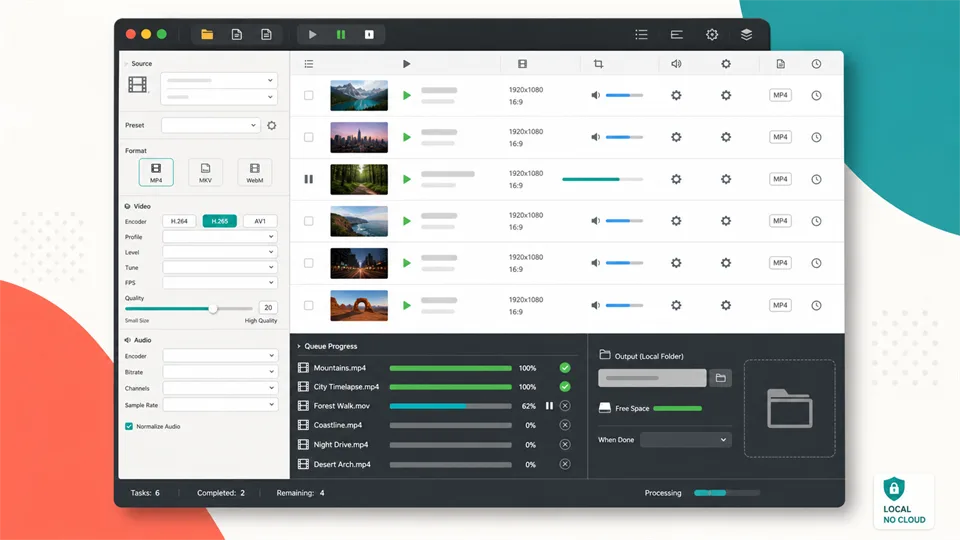Mute the mountains row speaker icon
This screenshot has height=540, width=960.
pyautogui.click(x=596, y=96)
